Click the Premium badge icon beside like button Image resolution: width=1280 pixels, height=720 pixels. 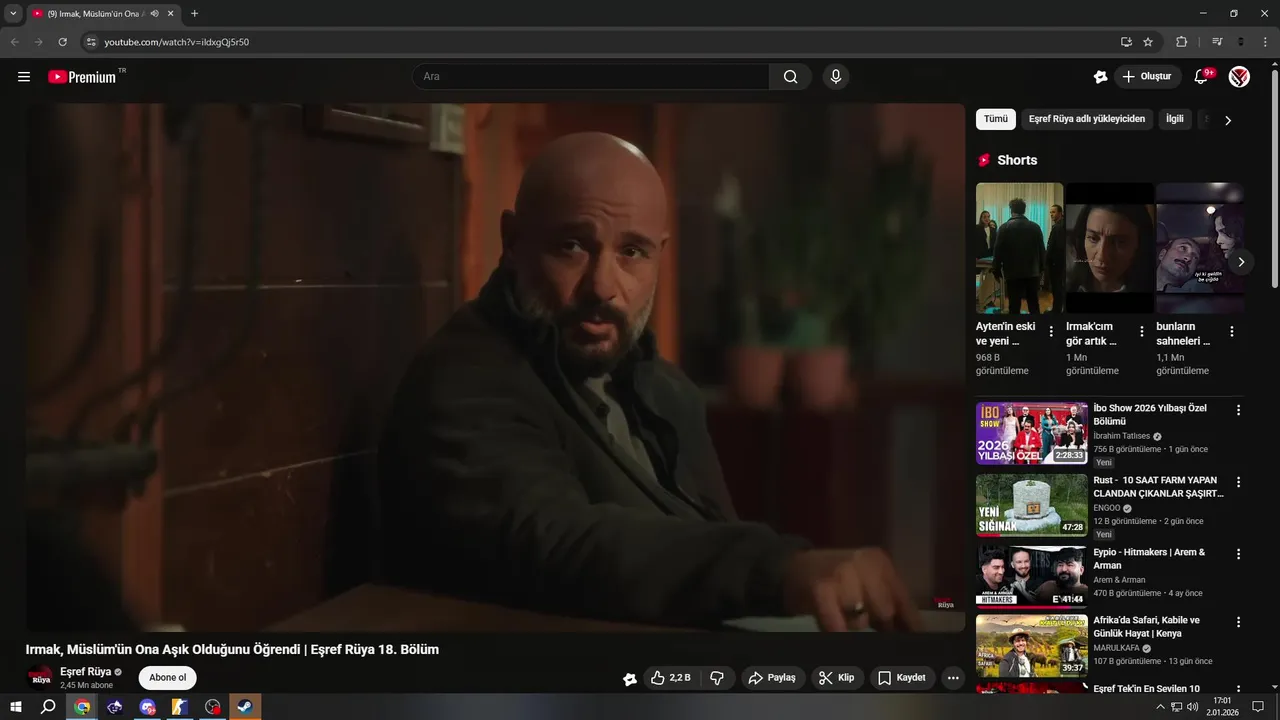(629, 678)
